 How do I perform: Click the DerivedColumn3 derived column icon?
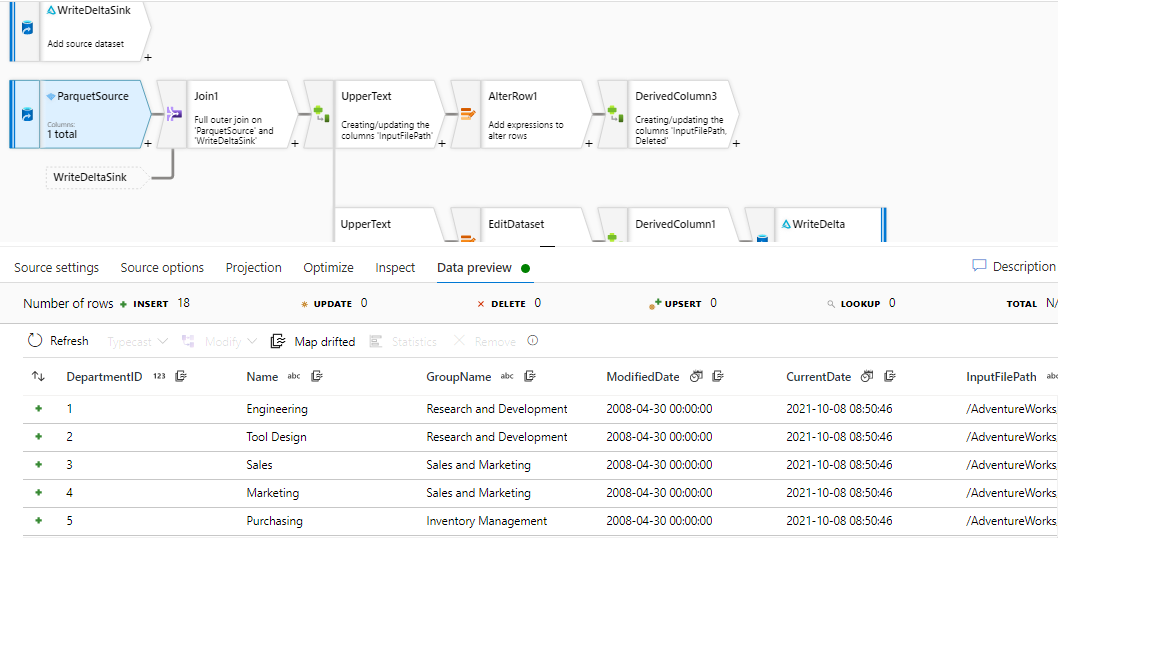point(613,114)
